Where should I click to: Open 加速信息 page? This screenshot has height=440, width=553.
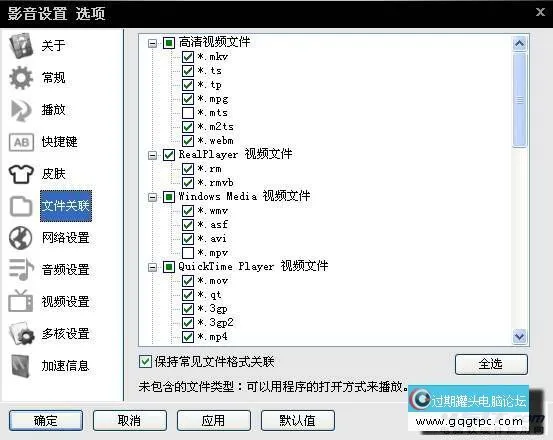pos(66,366)
